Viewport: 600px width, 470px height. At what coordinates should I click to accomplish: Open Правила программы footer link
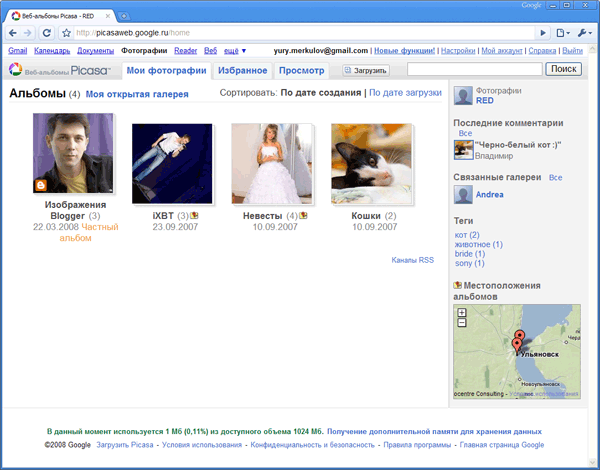click(417, 445)
